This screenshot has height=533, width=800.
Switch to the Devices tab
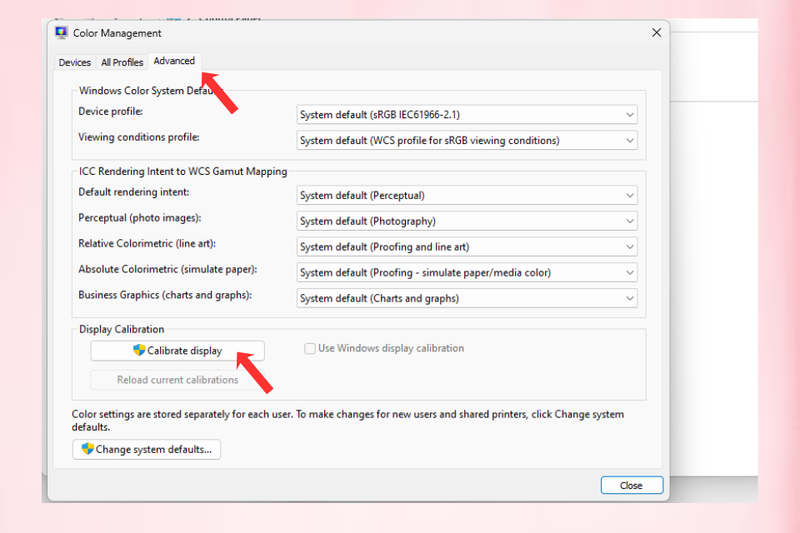click(74, 62)
